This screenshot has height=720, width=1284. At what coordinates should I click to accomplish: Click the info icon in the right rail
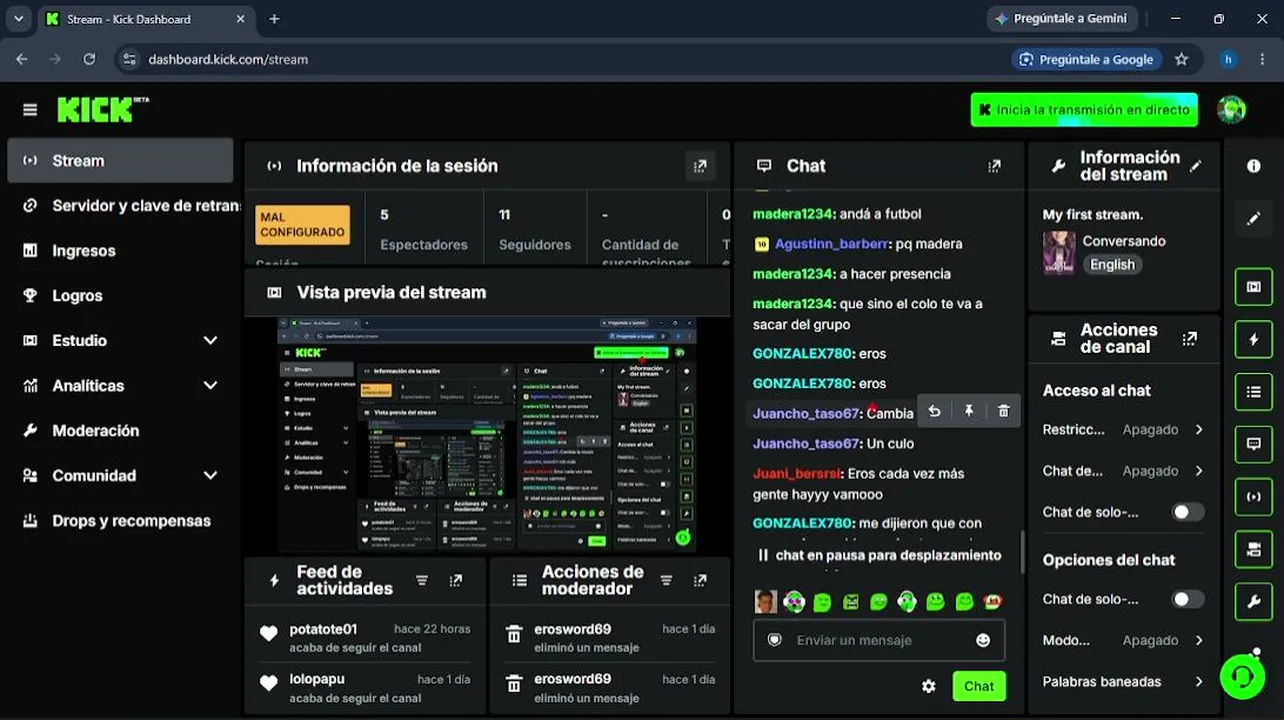[1254, 166]
